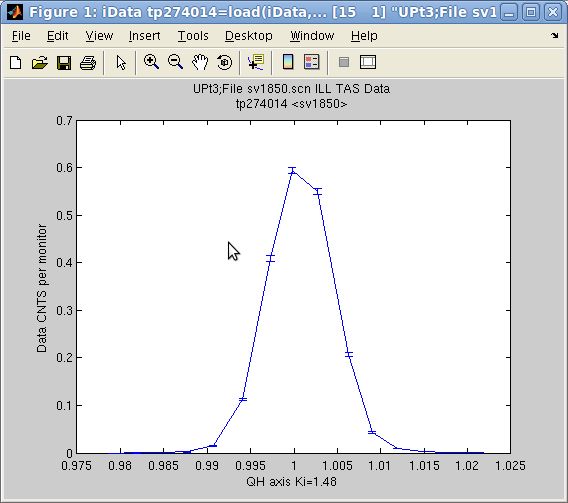Open the Insert menu
The width and height of the screenshot is (568, 503).
tap(145, 36)
